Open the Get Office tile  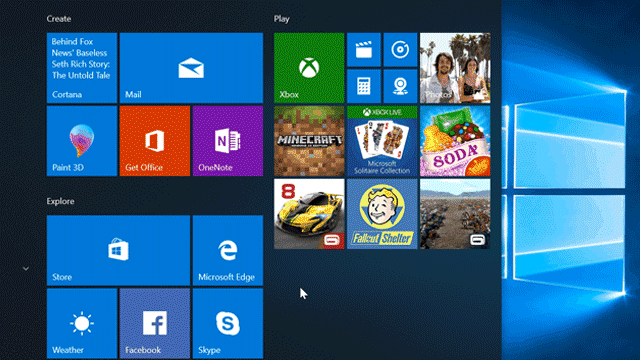155,141
